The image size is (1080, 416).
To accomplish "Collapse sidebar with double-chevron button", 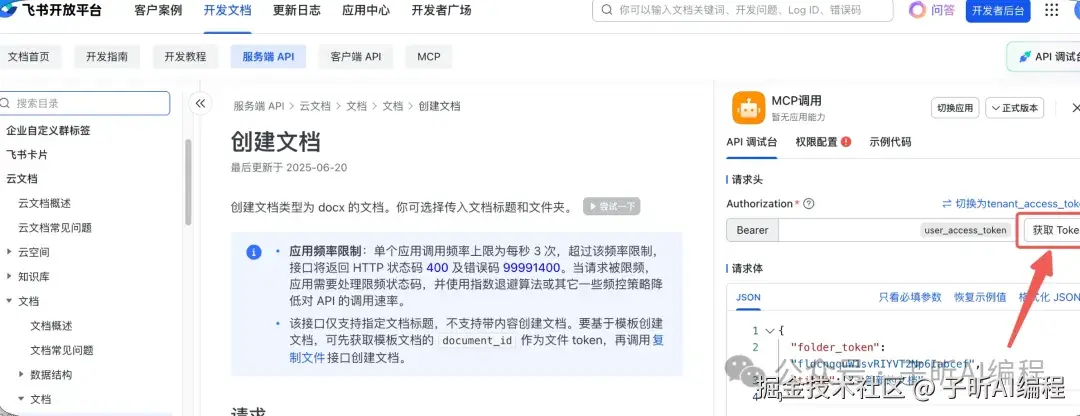I will tap(200, 103).
